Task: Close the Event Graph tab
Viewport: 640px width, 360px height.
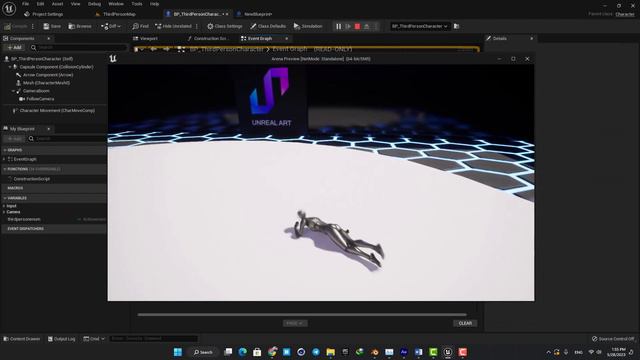Action: (287, 38)
